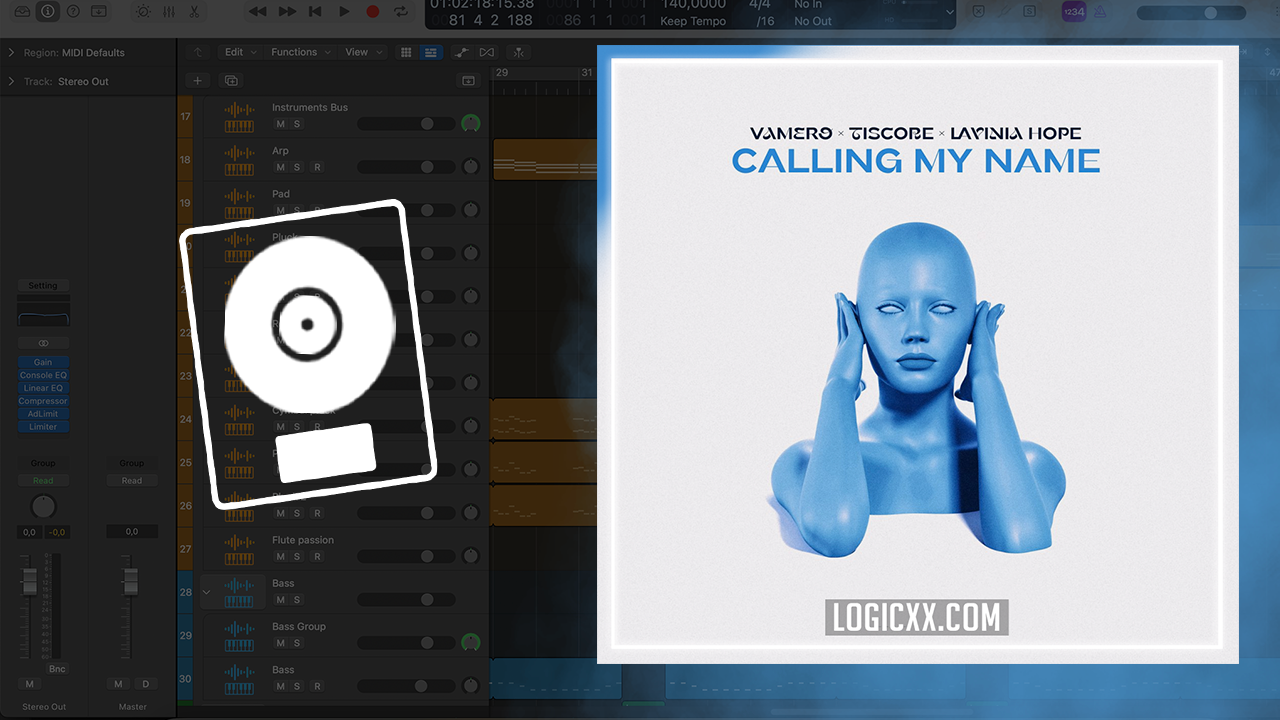Viewport: 1280px width, 720px height.
Task: Click the Bass Group track icon
Action: click(x=239, y=636)
